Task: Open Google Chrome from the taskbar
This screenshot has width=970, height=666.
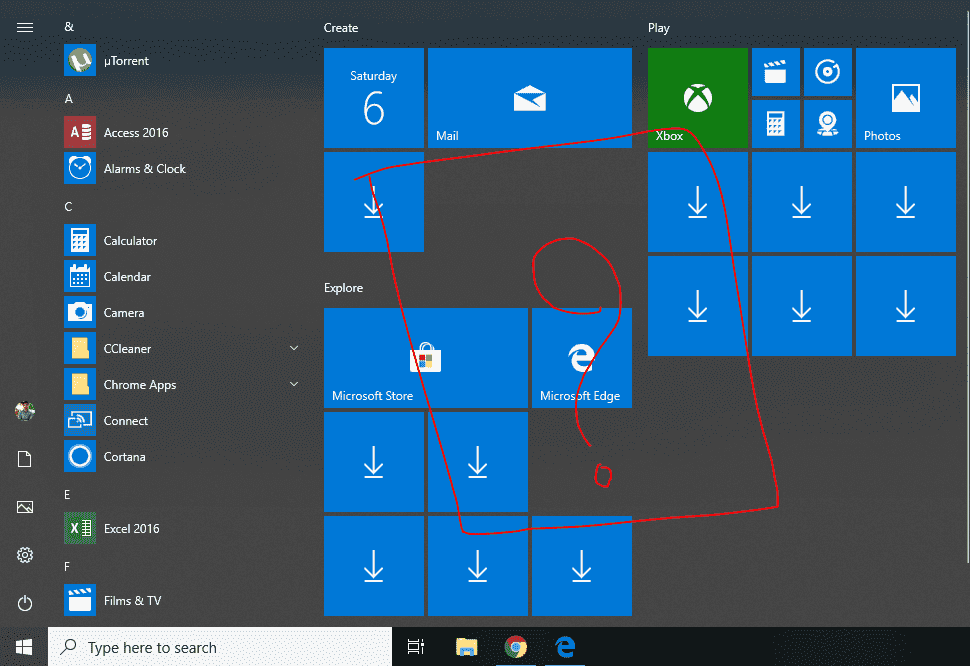Action: (x=516, y=647)
